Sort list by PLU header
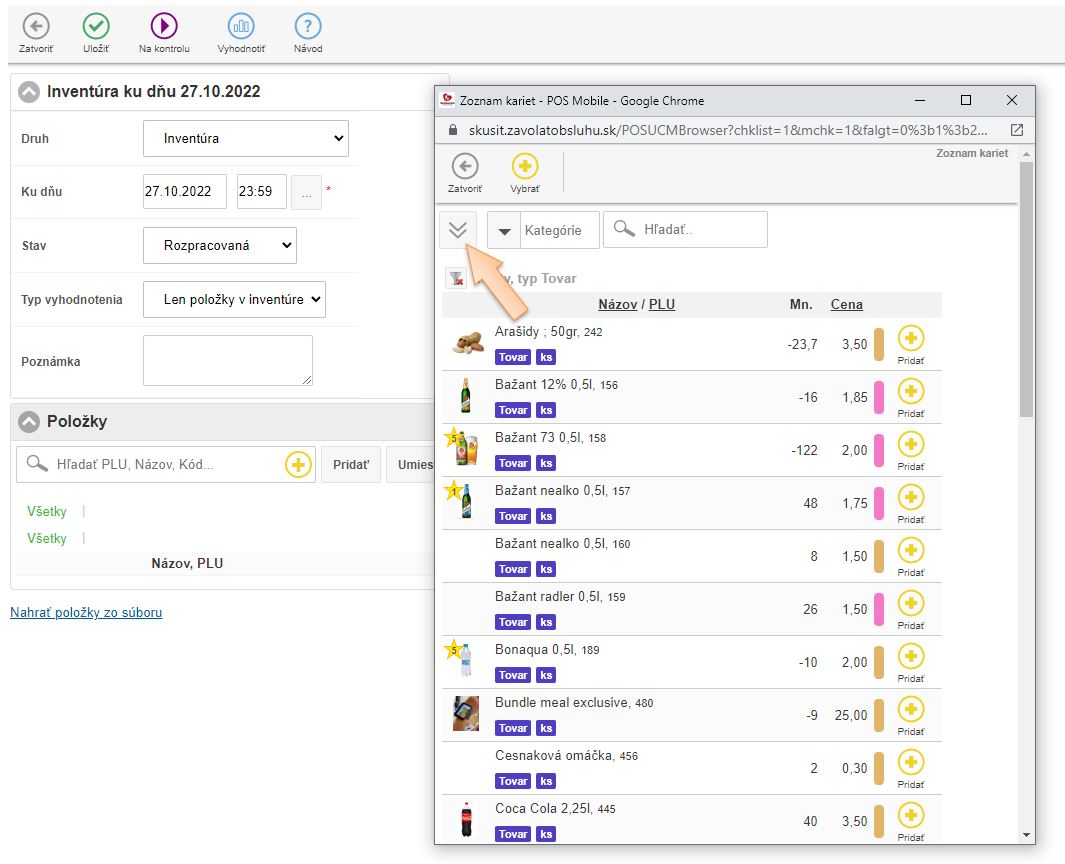Screen dimensions: 1065x864 [x=661, y=304]
